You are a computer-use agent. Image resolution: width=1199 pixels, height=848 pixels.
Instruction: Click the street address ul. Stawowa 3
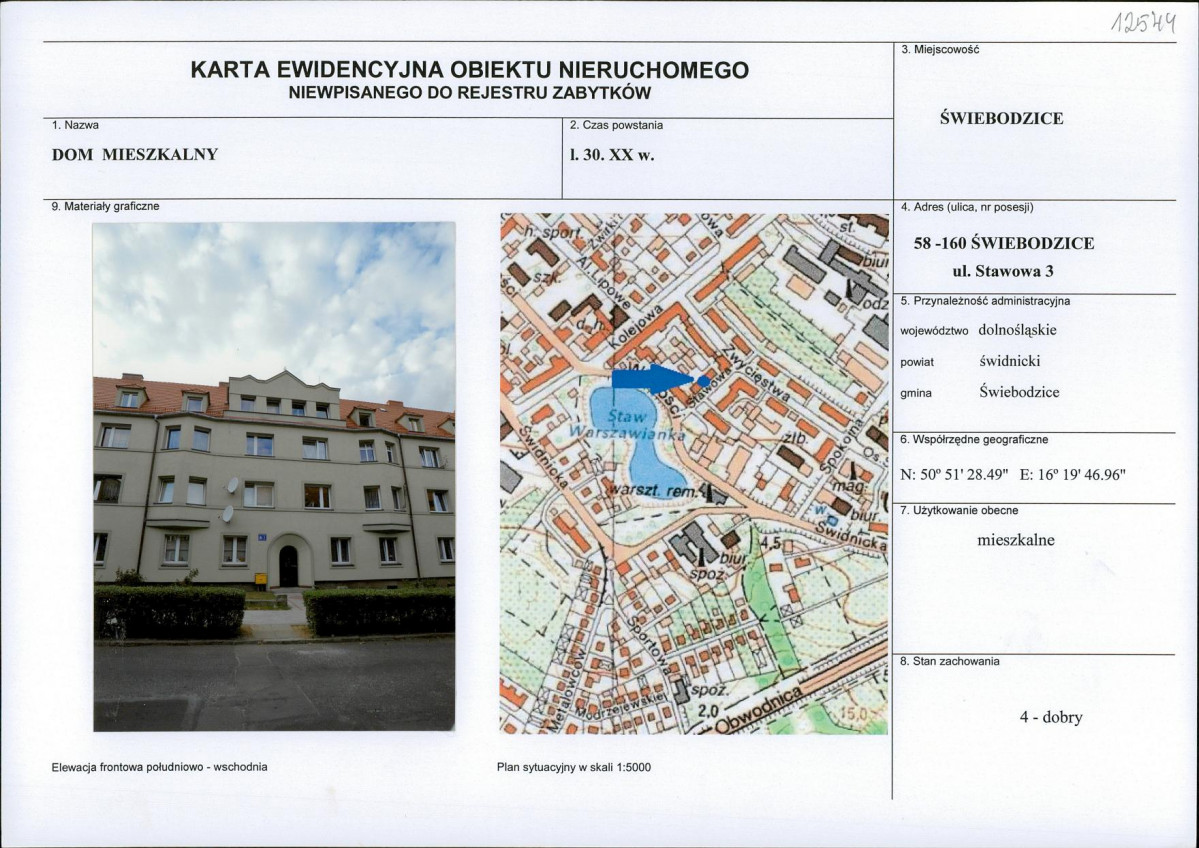[x=1003, y=271]
